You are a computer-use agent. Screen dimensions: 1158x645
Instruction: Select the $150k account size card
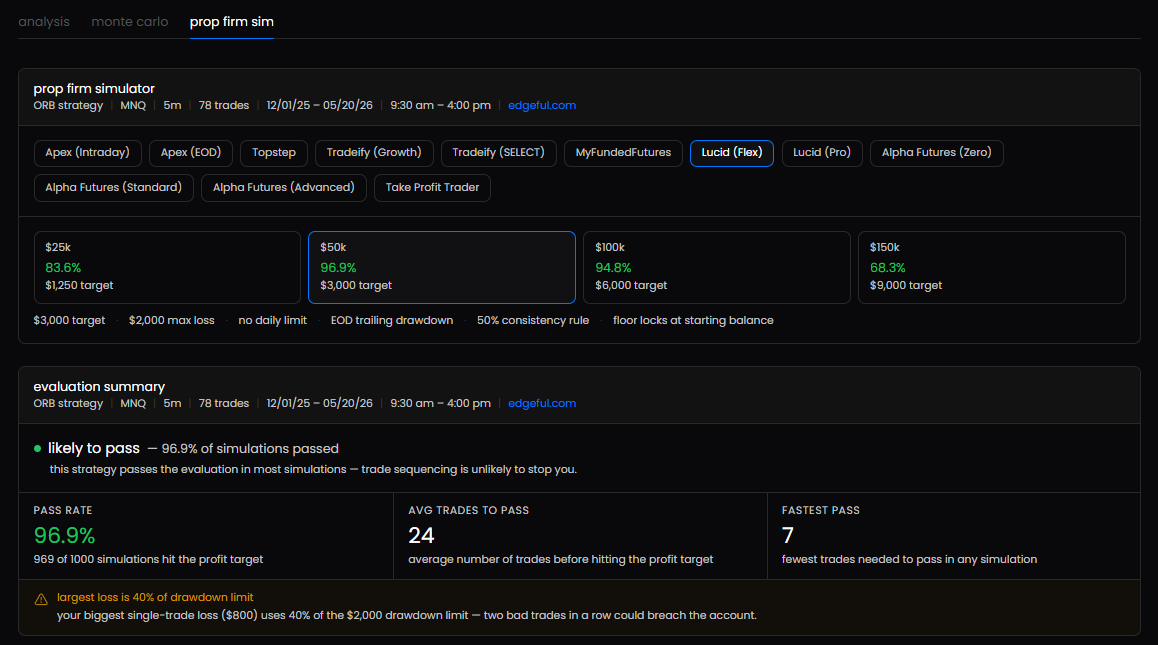click(x=991, y=267)
